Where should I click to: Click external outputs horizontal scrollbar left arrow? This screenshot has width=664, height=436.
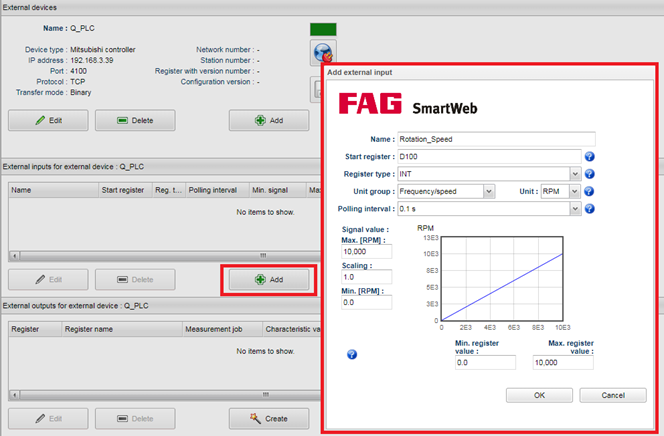click(x=14, y=395)
